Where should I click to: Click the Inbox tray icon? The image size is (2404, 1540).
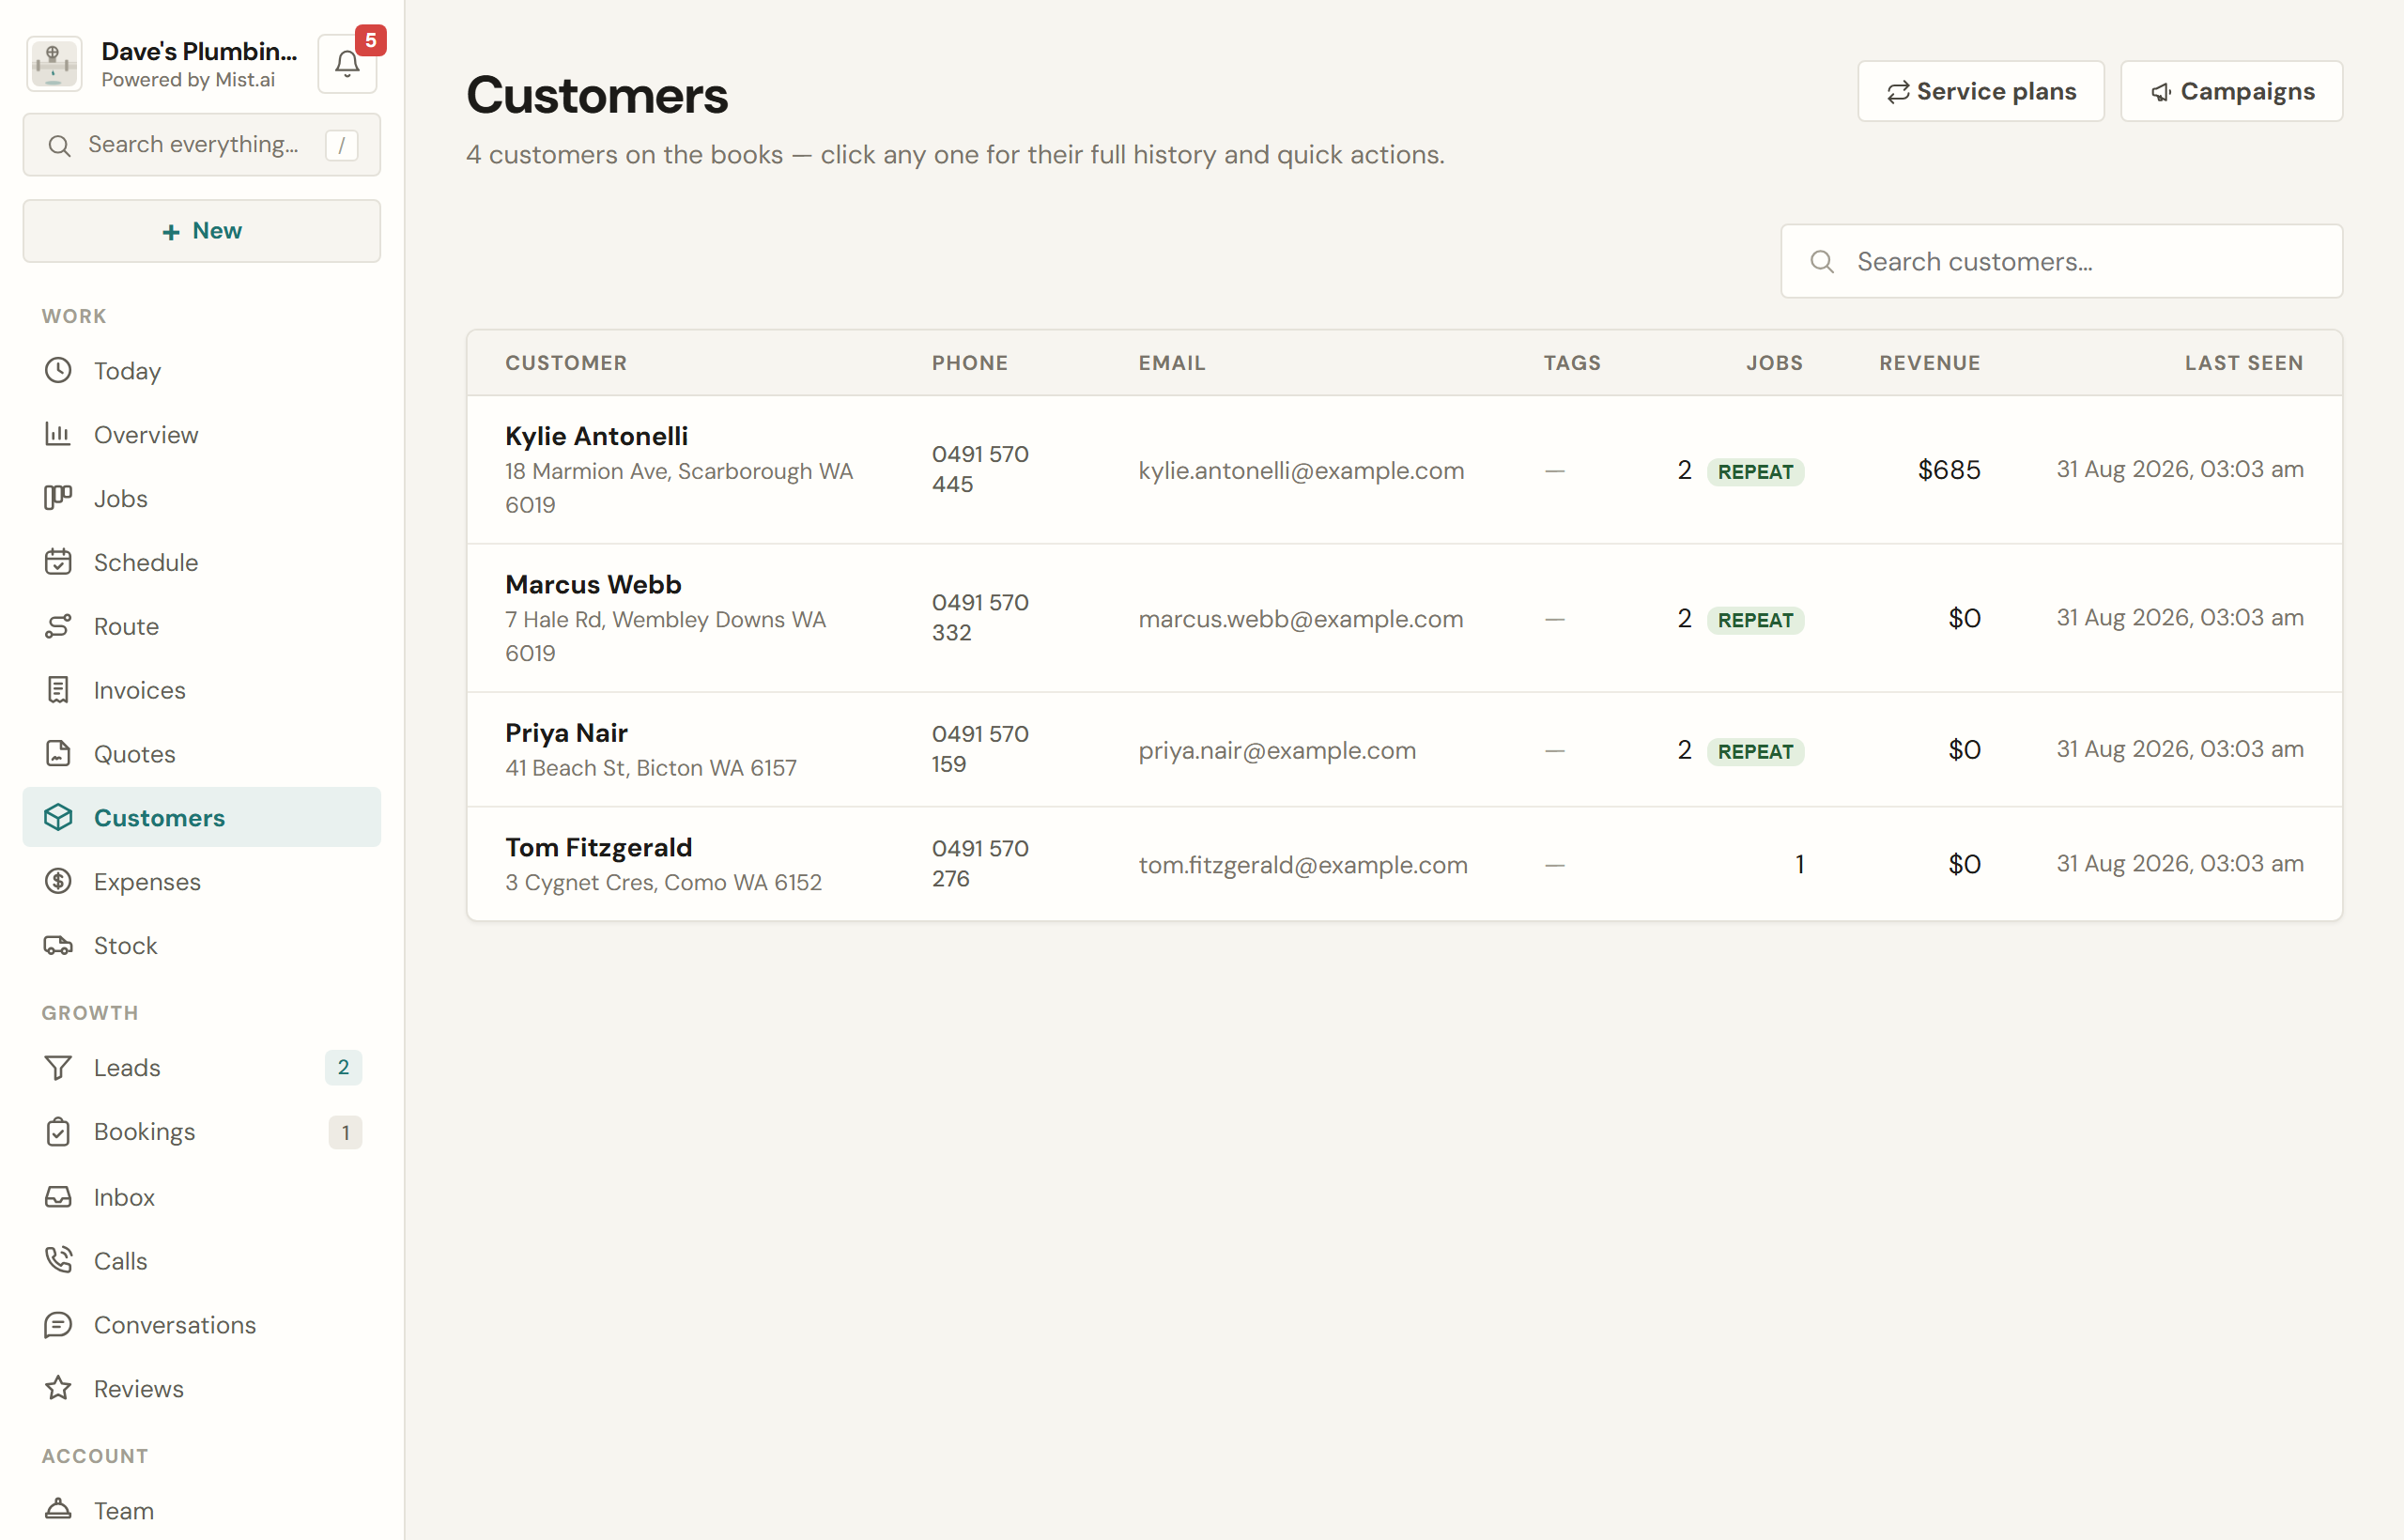click(x=58, y=1197)
